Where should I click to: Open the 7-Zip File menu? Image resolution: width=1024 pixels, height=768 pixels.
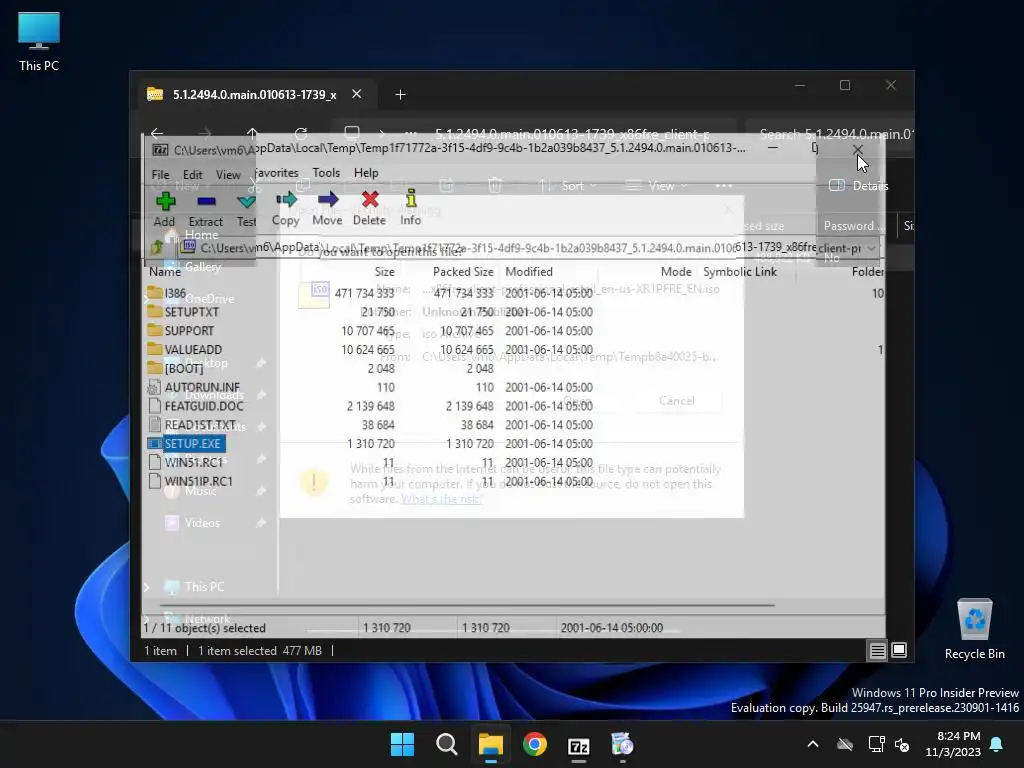pyautogui.click(x=160, y=174)
